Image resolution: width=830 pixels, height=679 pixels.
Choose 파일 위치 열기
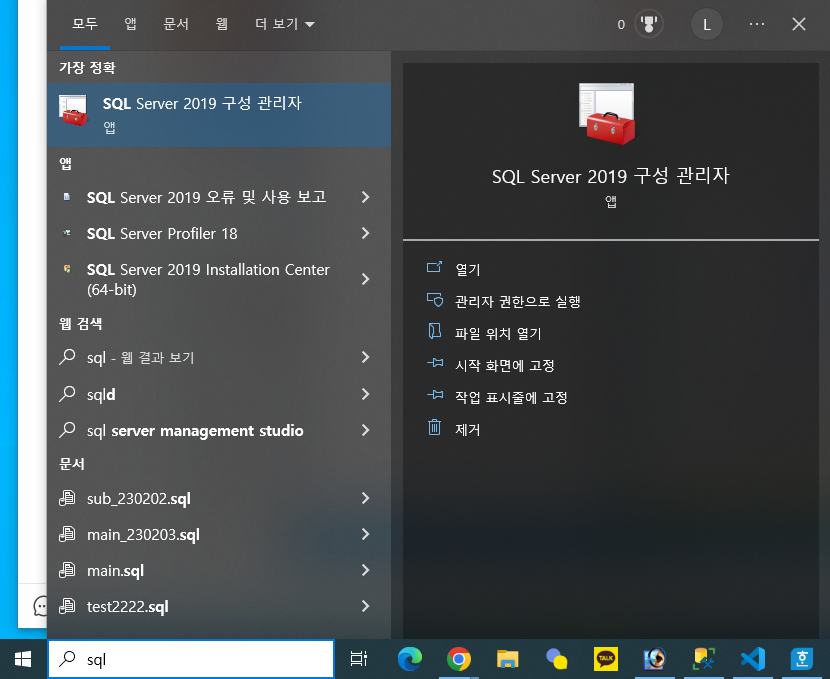click(x=498, y=333)
